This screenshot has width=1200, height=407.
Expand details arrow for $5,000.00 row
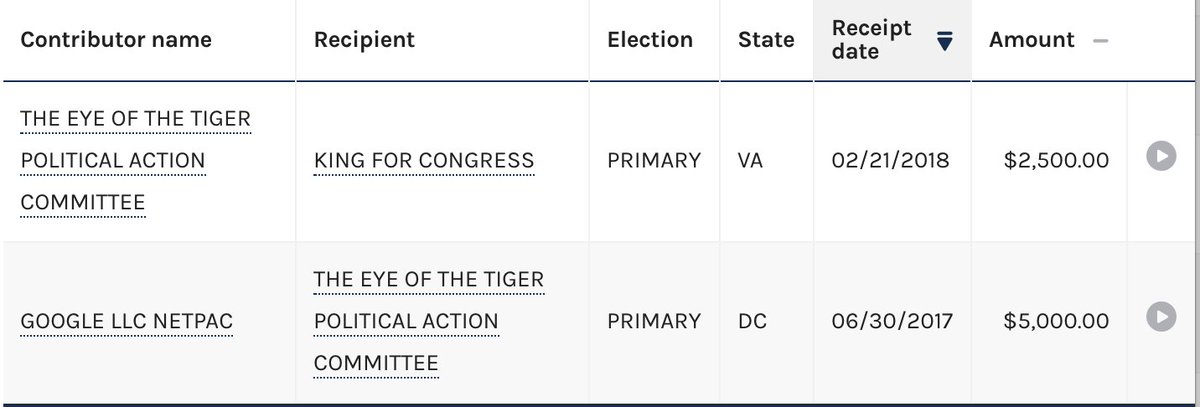click(1160, 319)
